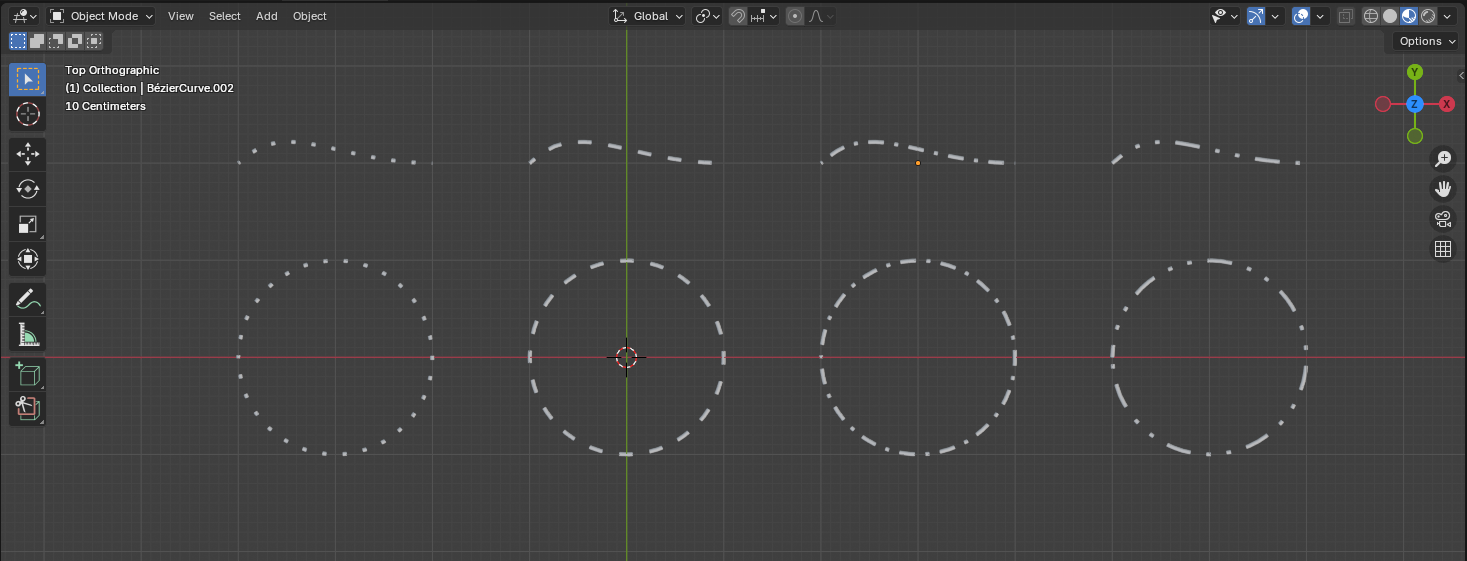The width and height of the screenshot is (1467, 561).
Task: Set selection mode to new selection
Action: [18, 41]
